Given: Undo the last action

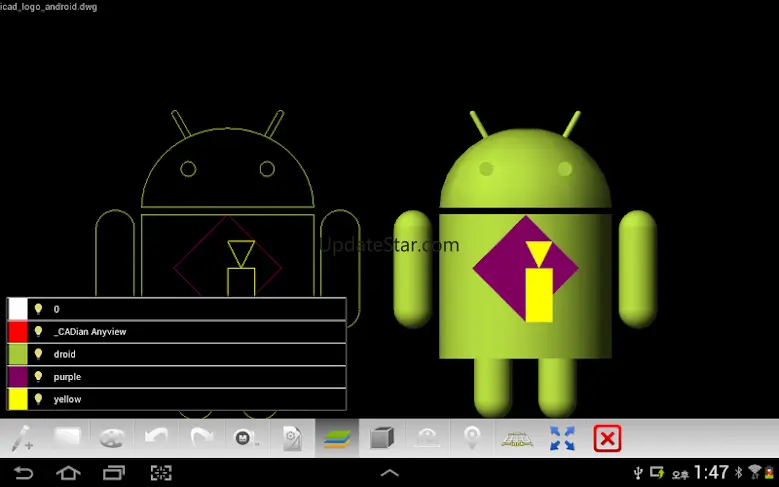Looking at the screenshot, I should [x=156, y=437].
